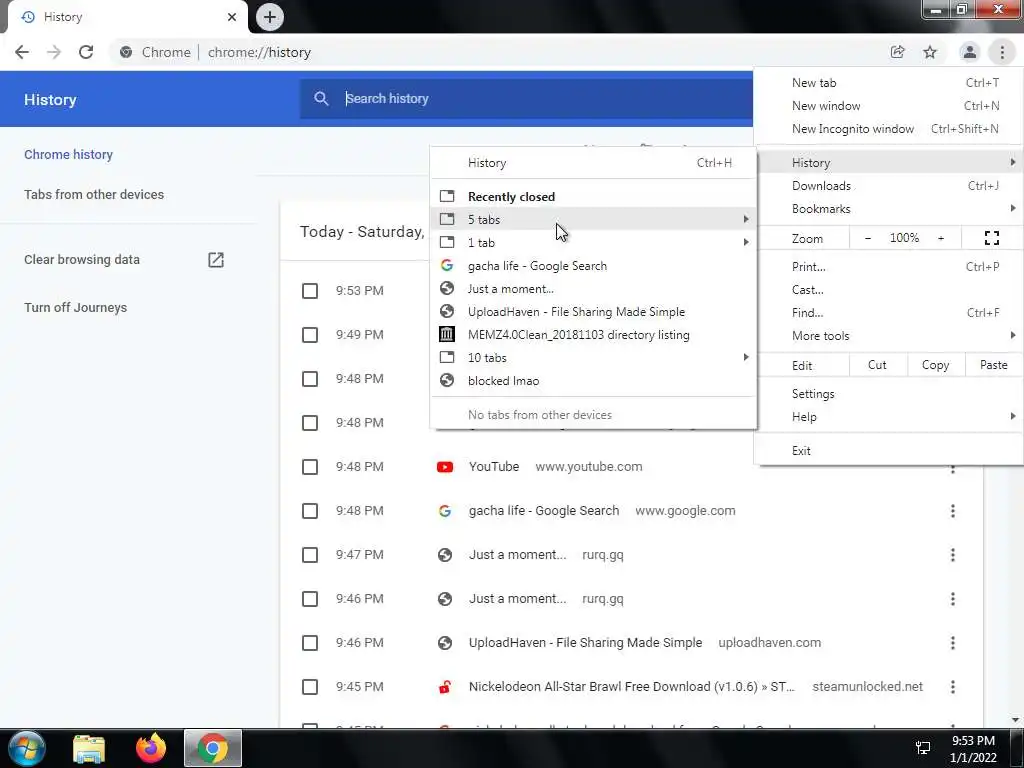Open more actions for YouTube history entry
Image resolution: width=1024 pixels, height=768 pixels.
coord(953,468)
